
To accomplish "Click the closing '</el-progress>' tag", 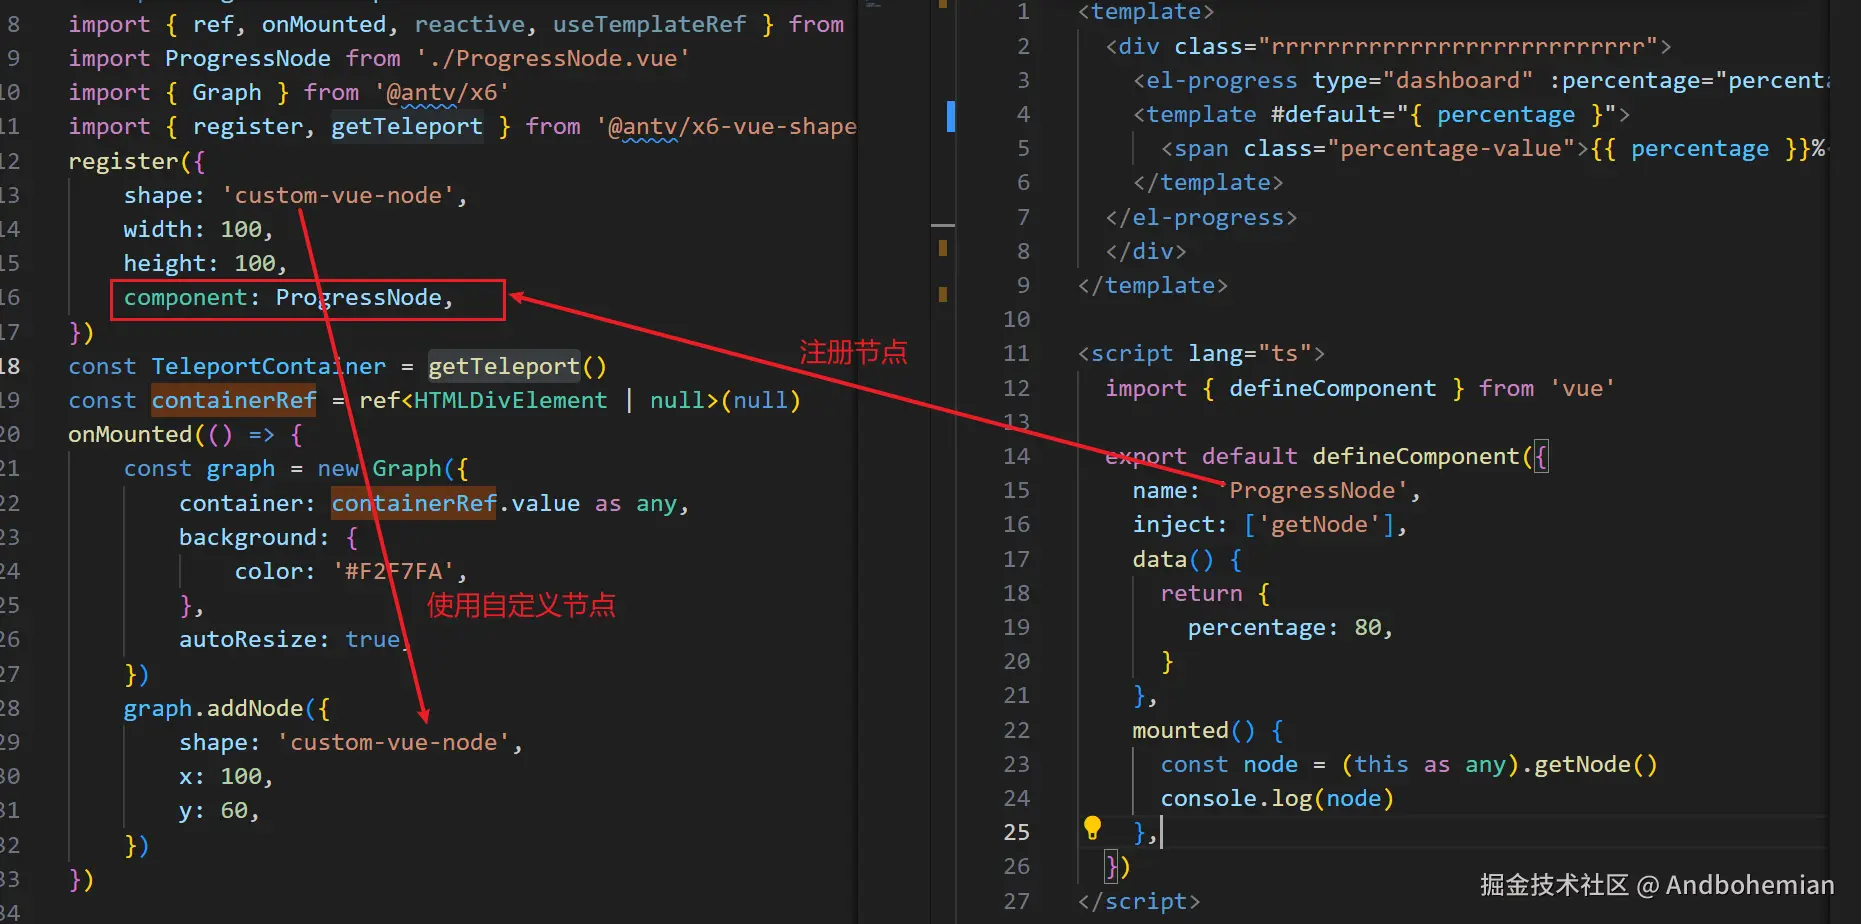I will [x=1201, y=217].
